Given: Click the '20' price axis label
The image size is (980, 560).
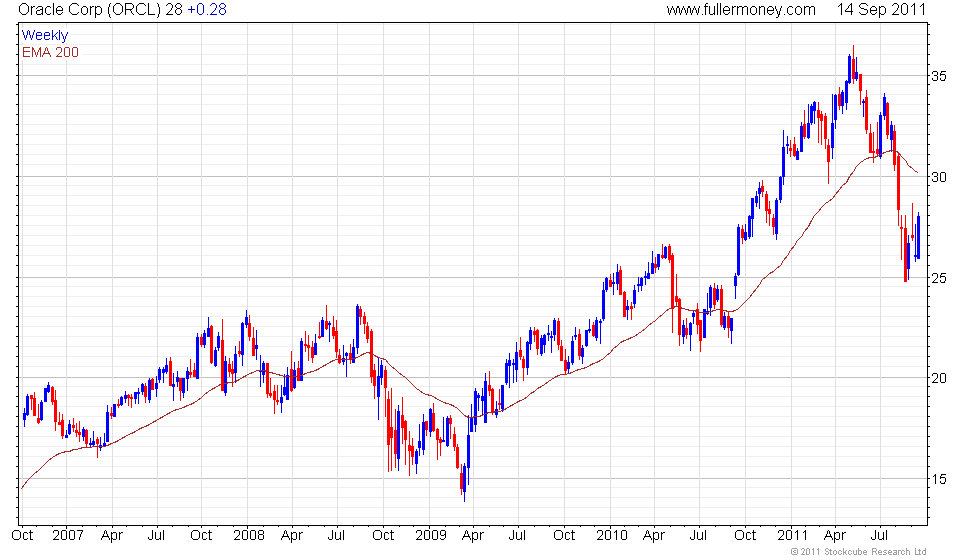Looking at the screenshot, I should (939, 378).
